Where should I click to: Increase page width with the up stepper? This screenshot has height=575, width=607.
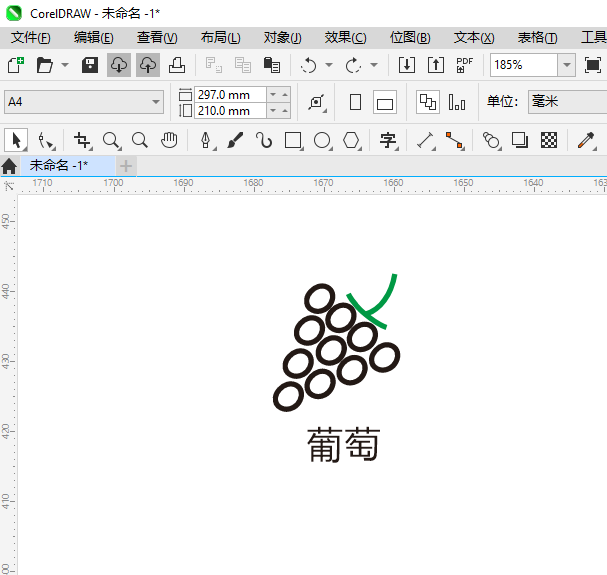[x=285, y=94]
